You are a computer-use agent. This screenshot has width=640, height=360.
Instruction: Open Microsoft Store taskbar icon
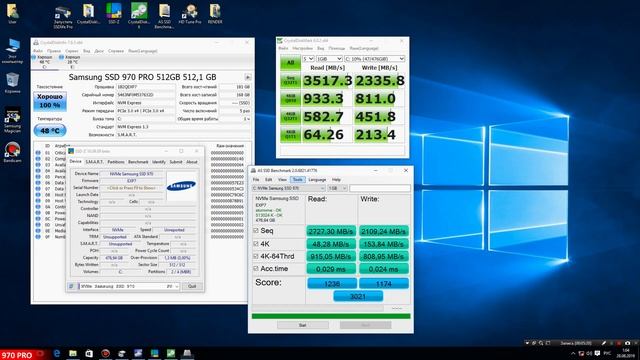[89, 353]
